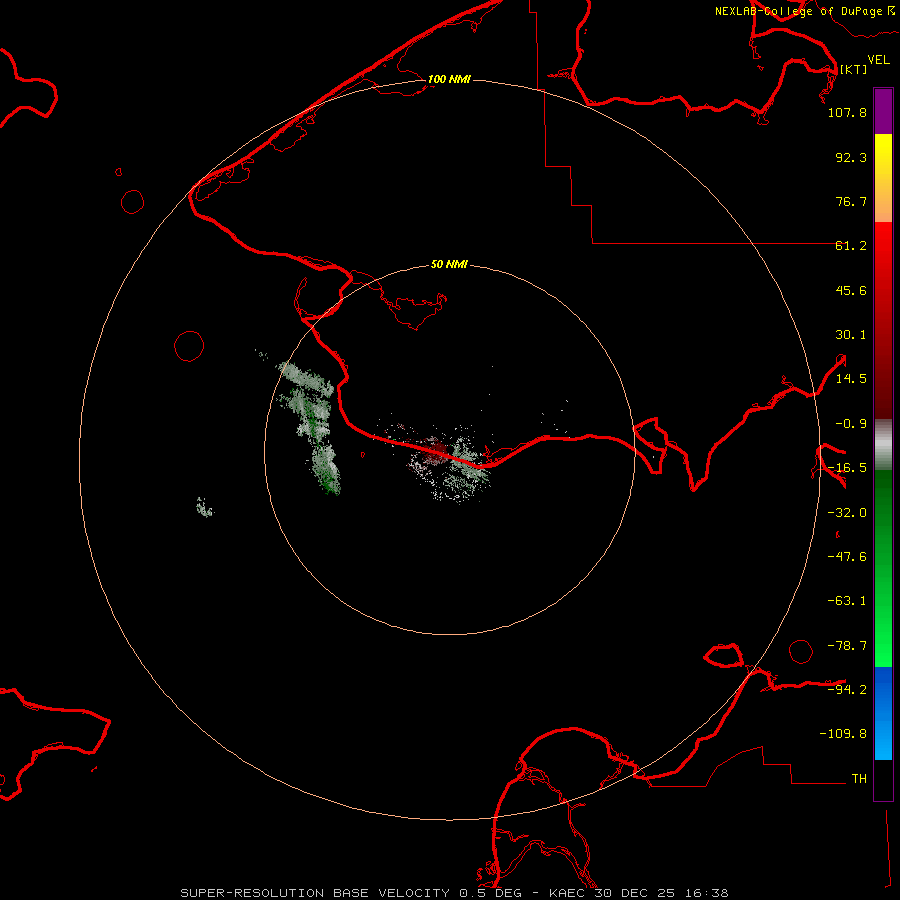Image resolution: width=900 pixels, height=900 pixels.
Task: Click the 61.2 legend value
Action: (x=851, y=246)
